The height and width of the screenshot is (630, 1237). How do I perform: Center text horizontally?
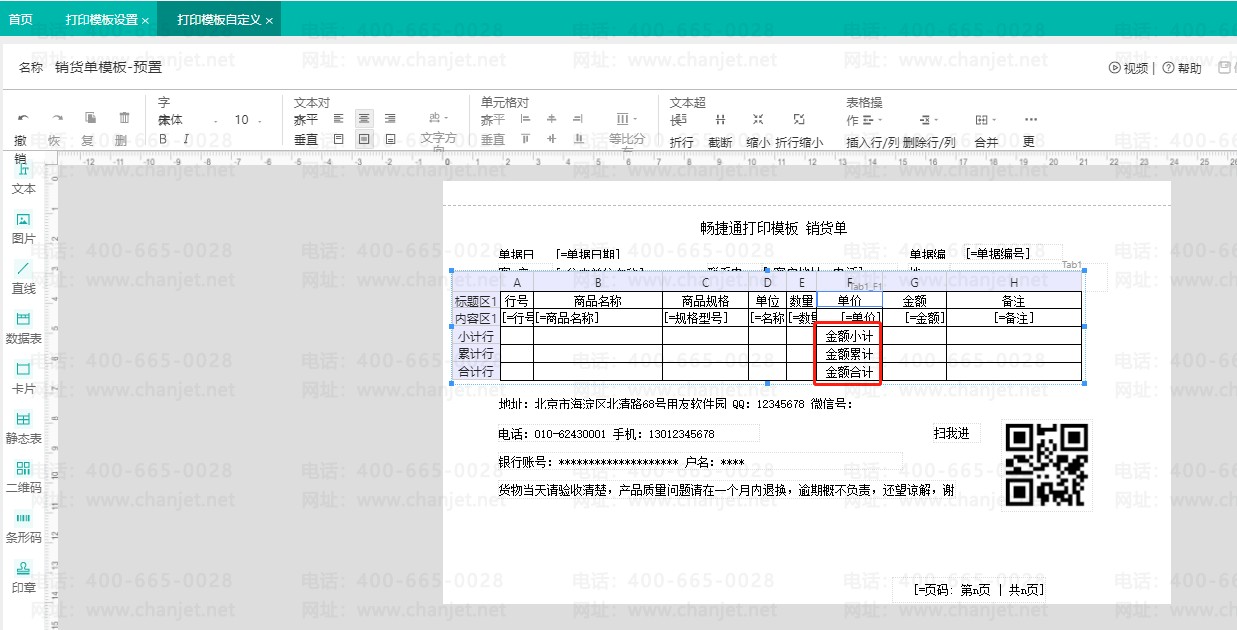tap(364, 118)
